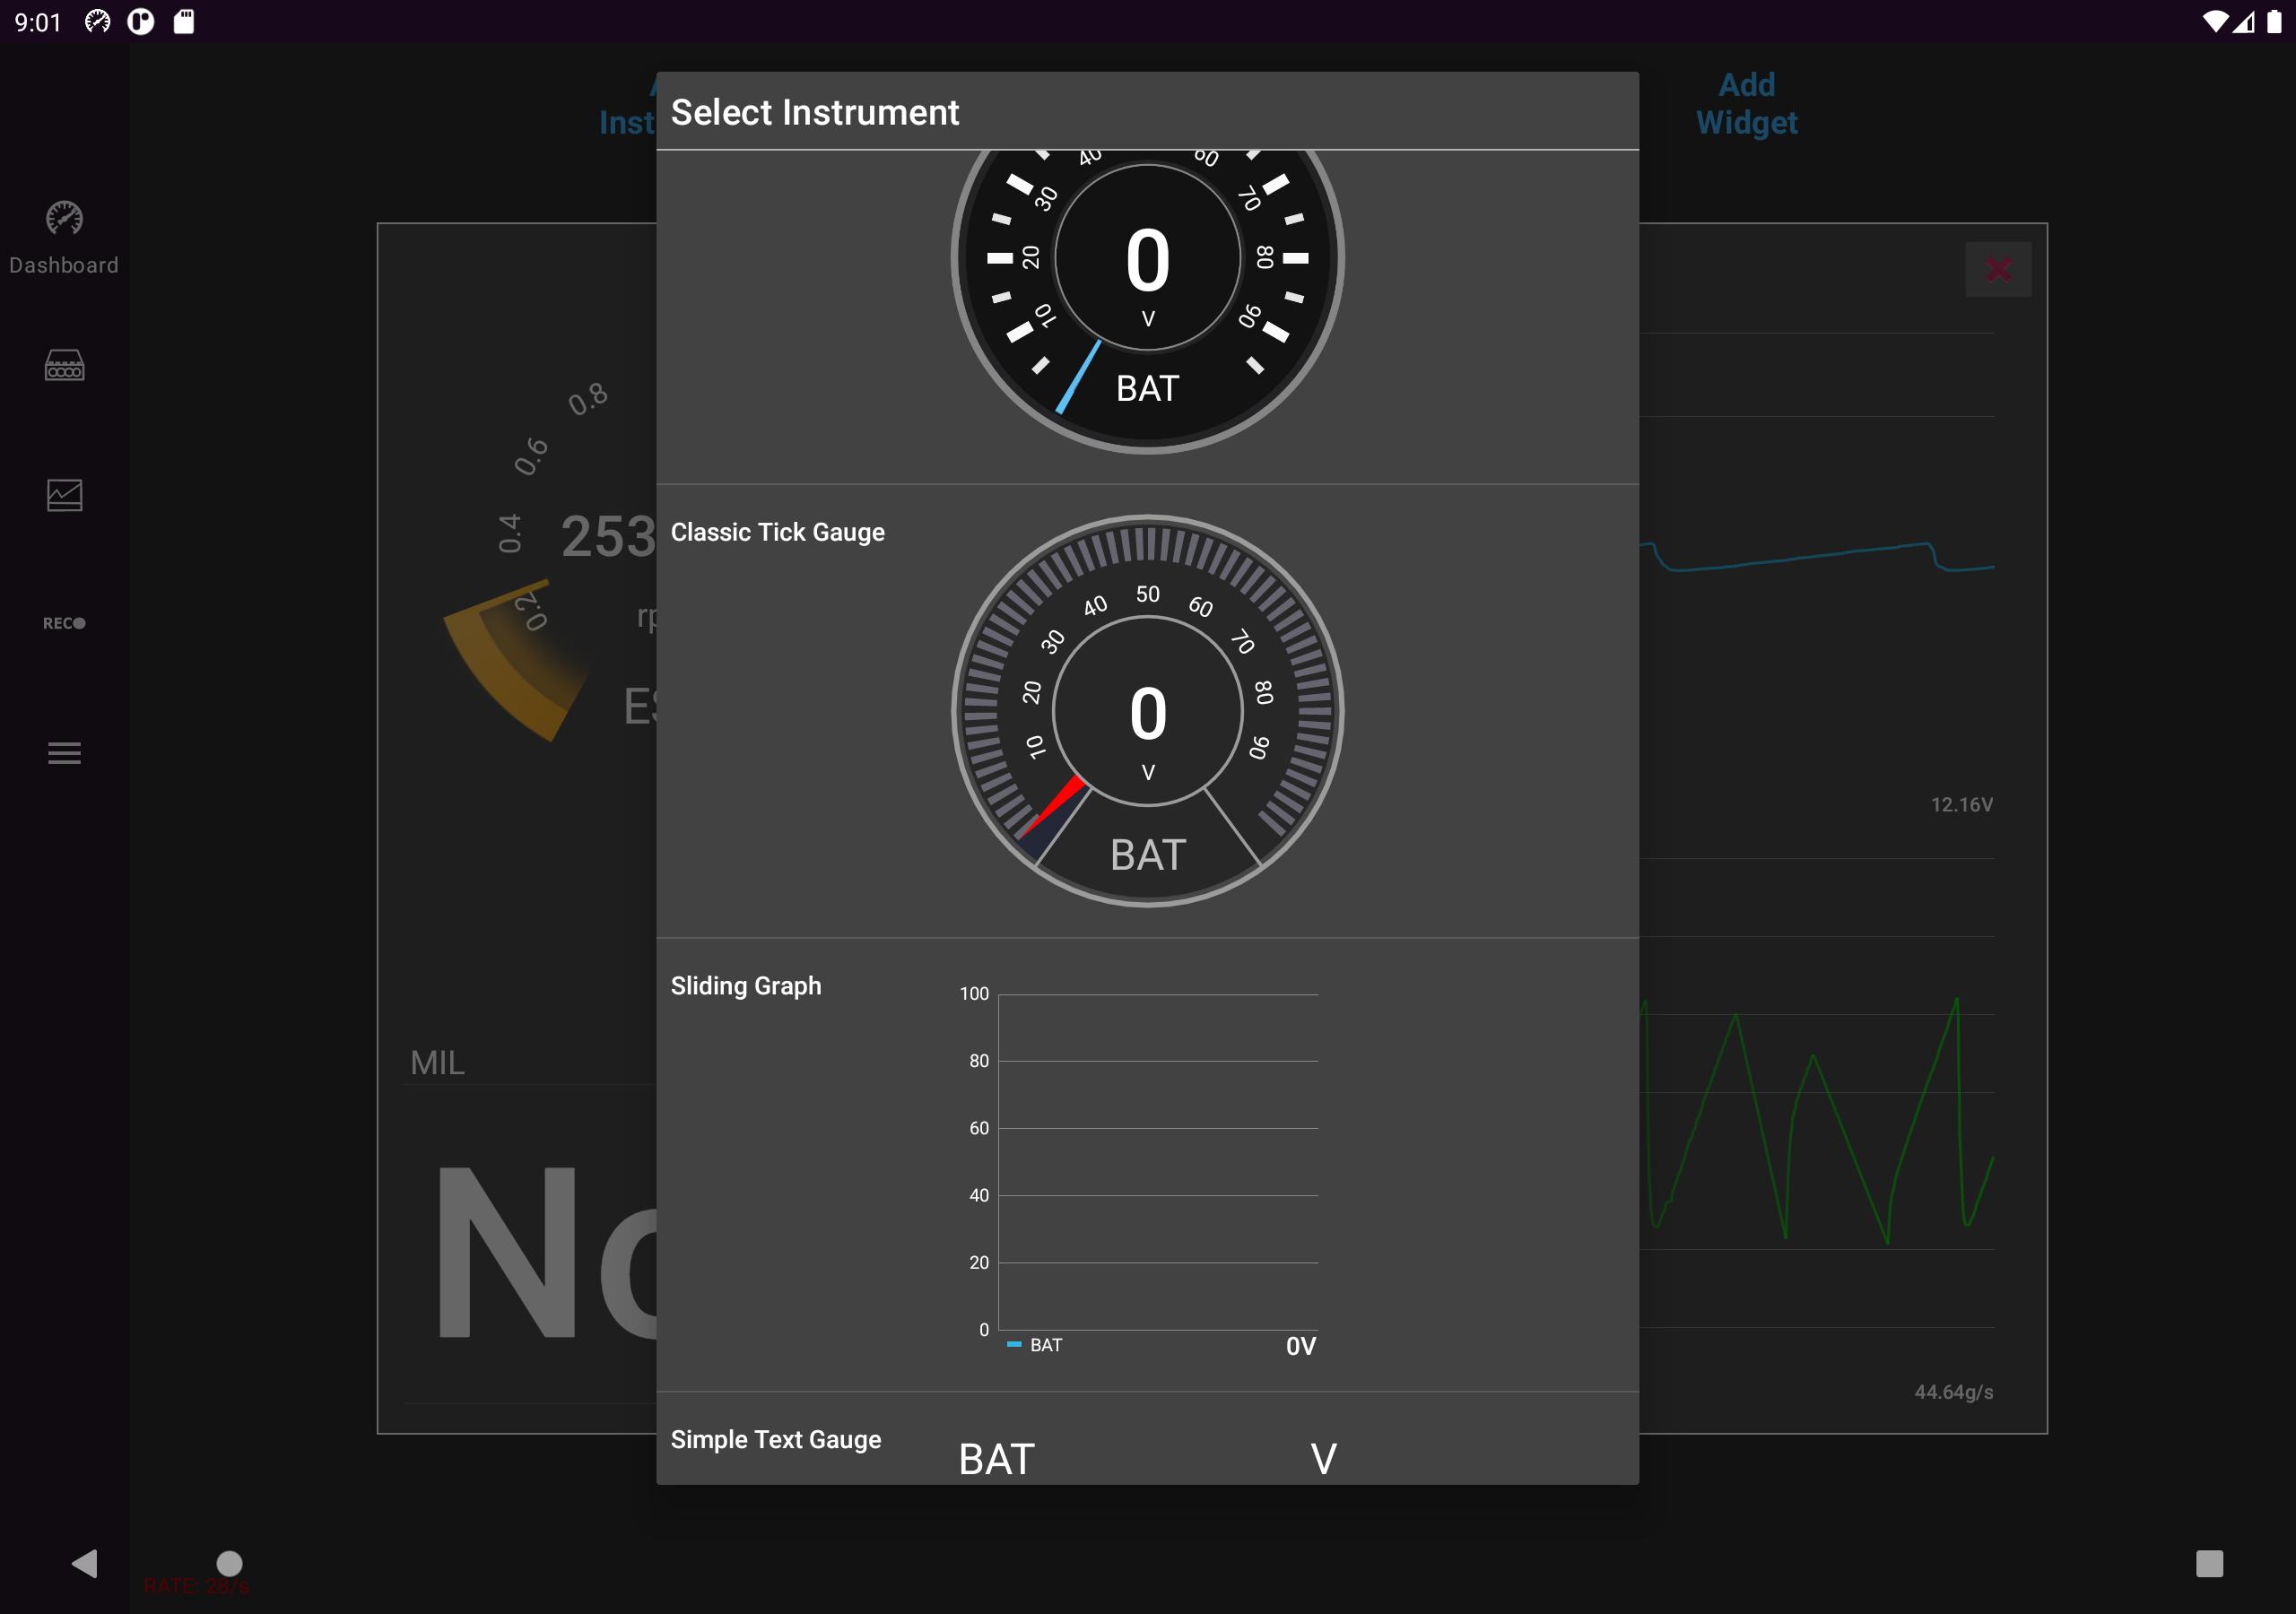
Task: Tap the Add Widget button
Action: coord(1746,103)
